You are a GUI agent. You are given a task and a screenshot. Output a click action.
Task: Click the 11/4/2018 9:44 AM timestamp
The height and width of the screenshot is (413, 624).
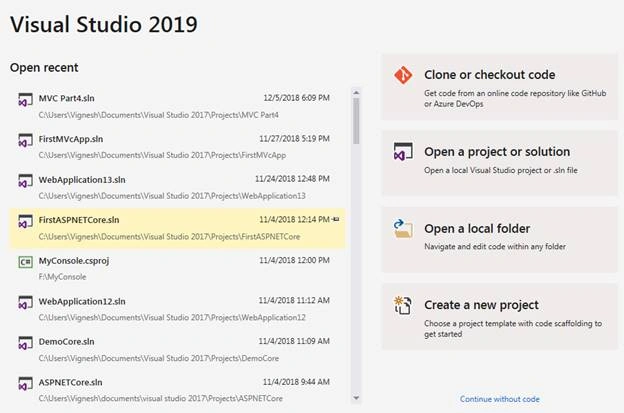(296, 382)
